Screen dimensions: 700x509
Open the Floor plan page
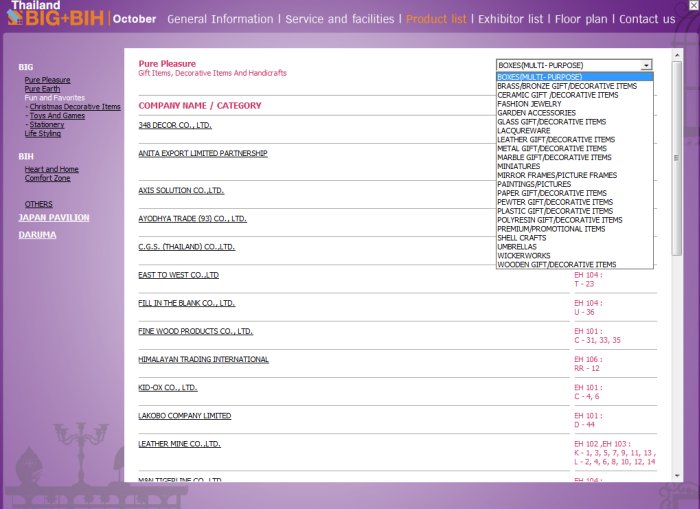coord(581,19)
